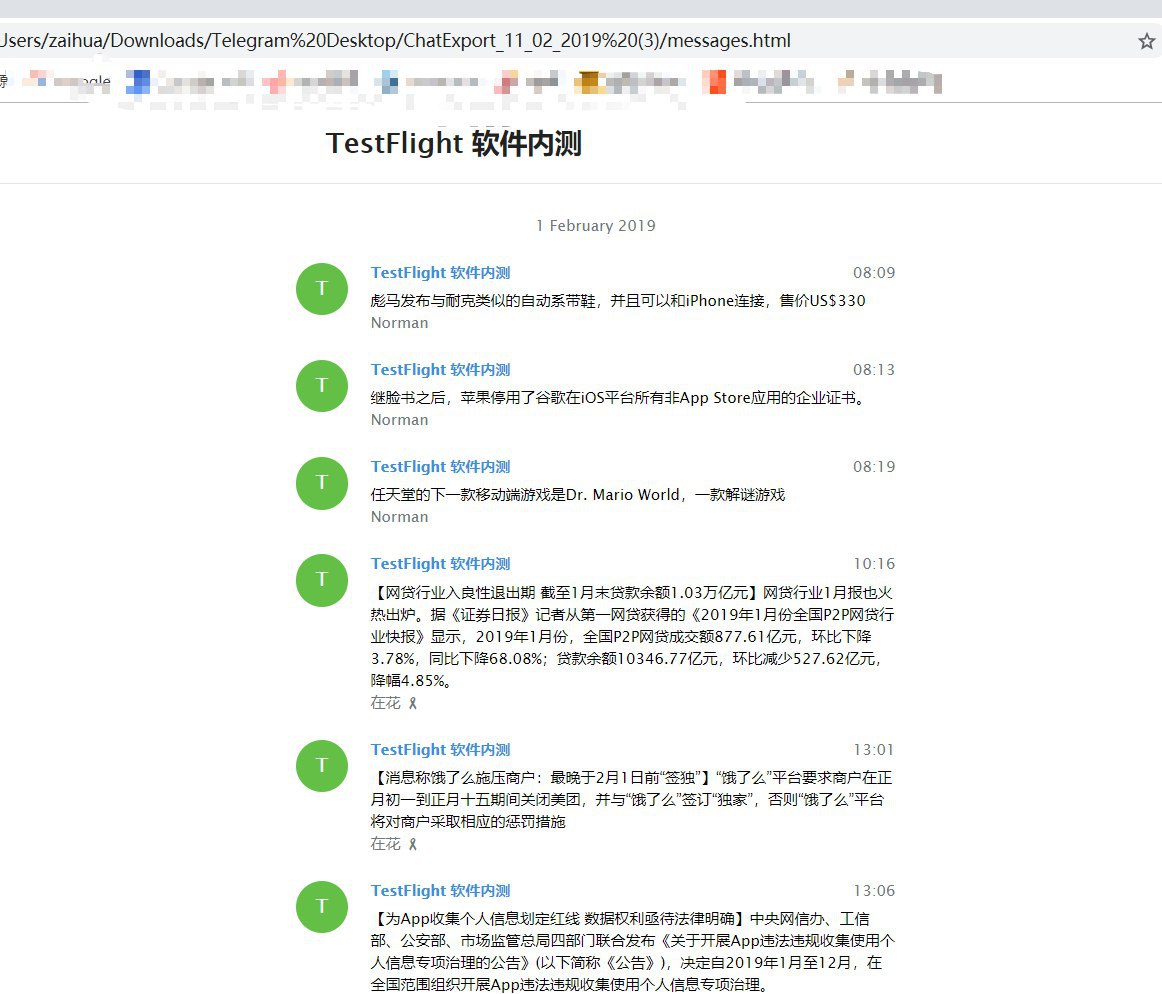The width and height of the screenshot is (1162, 994).
Task: Open the avatar of the 08:19 message
Action: [322, 483]
